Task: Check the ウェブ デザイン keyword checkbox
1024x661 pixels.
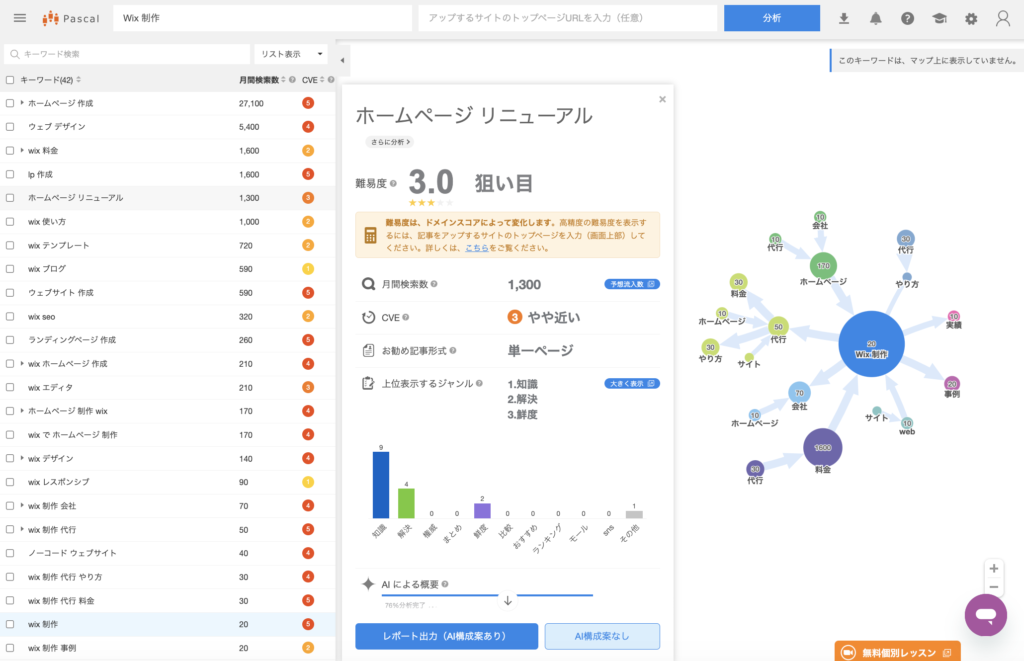Action: [x=10, y=127]
